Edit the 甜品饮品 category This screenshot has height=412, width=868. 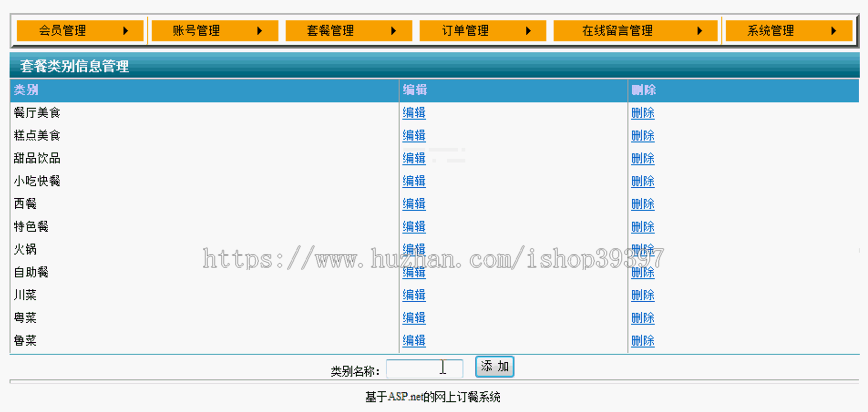tap(414, 159)
